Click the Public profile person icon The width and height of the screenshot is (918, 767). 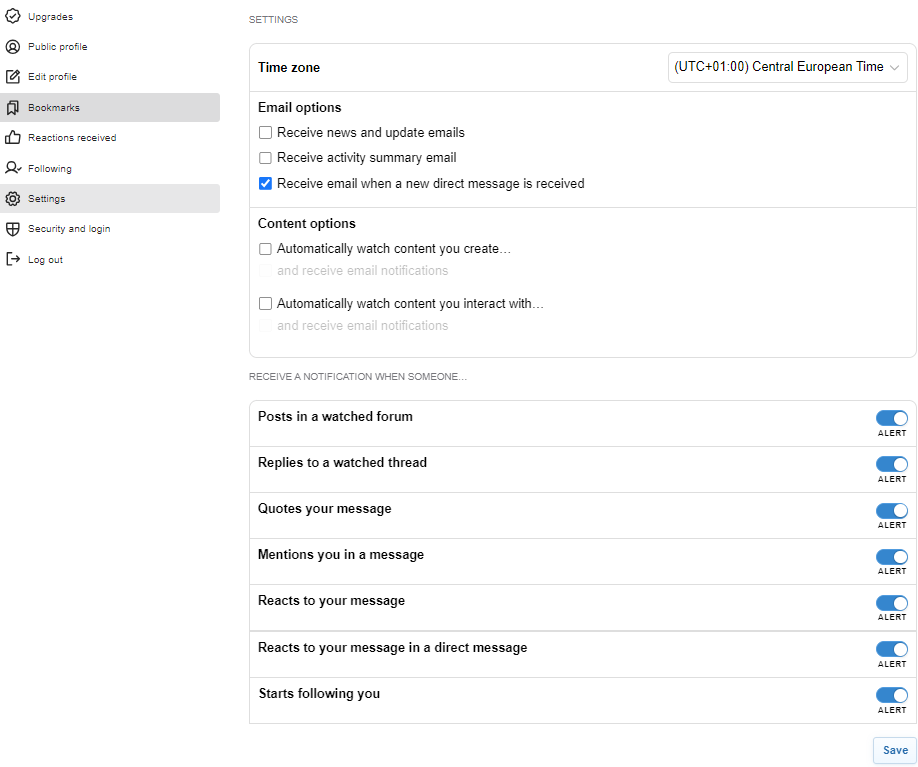(x=12, y=47)
